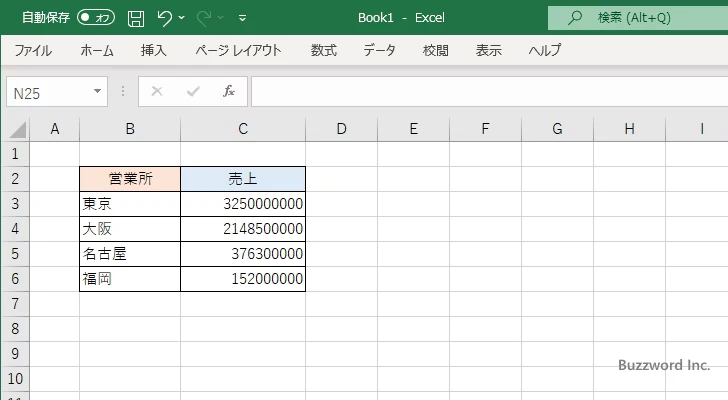Click the formula bar resize dots handle
This screenshot has height=400, width=728.
[123, 91]
